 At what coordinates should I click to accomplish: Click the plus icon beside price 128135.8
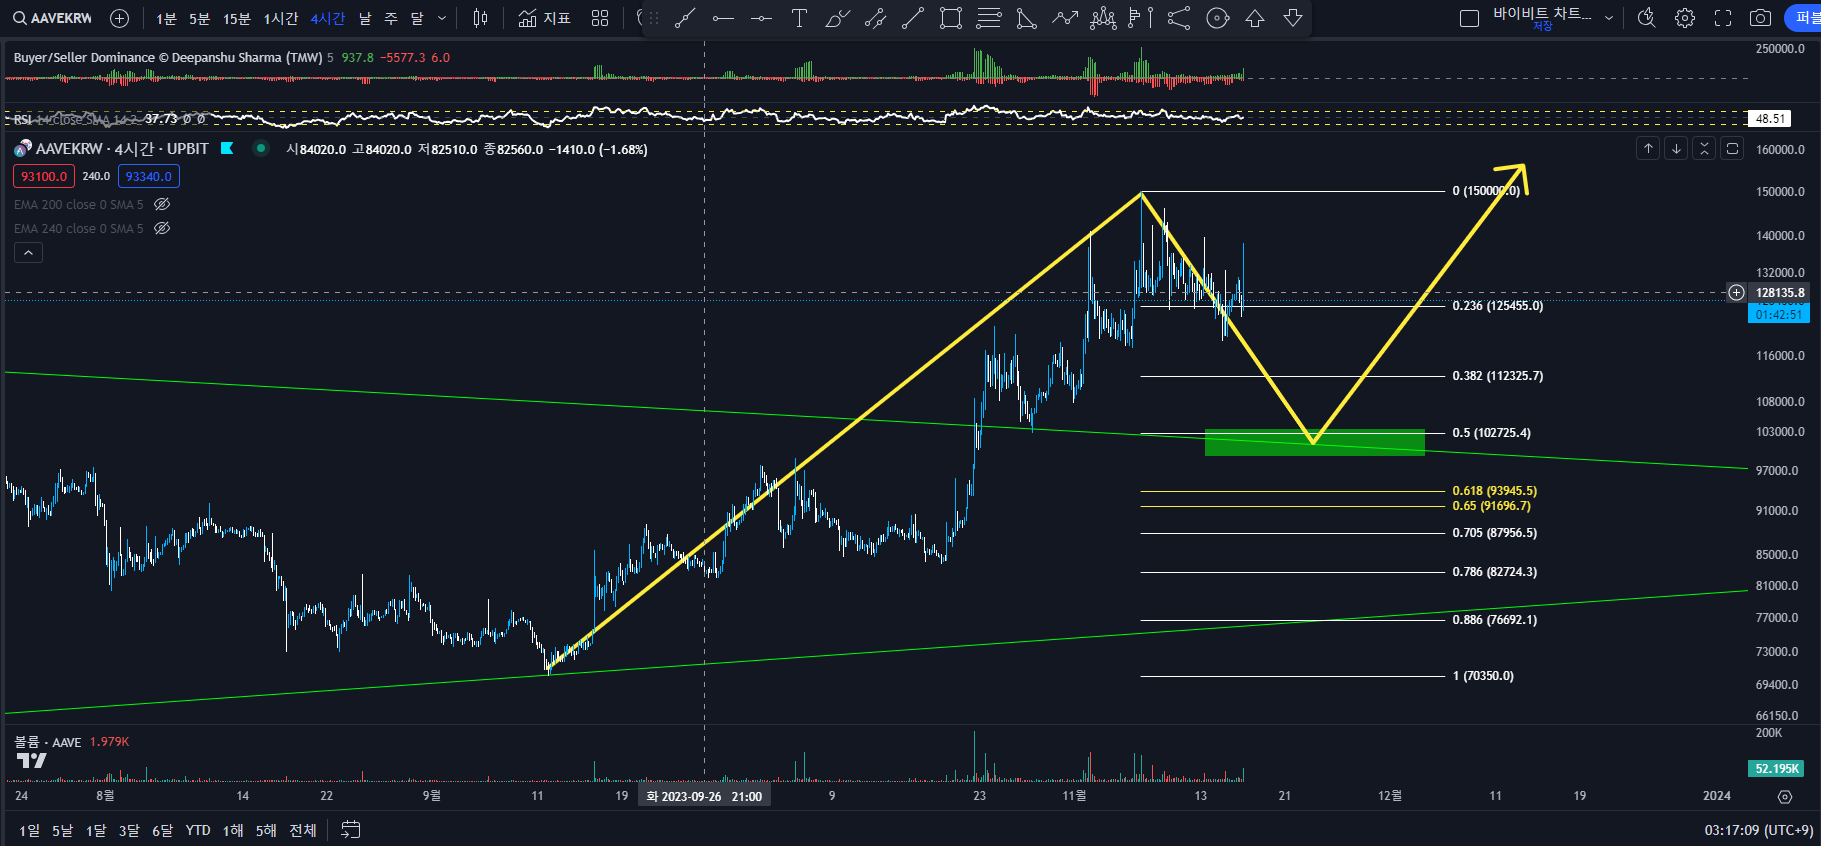[x=1737, y=293]
